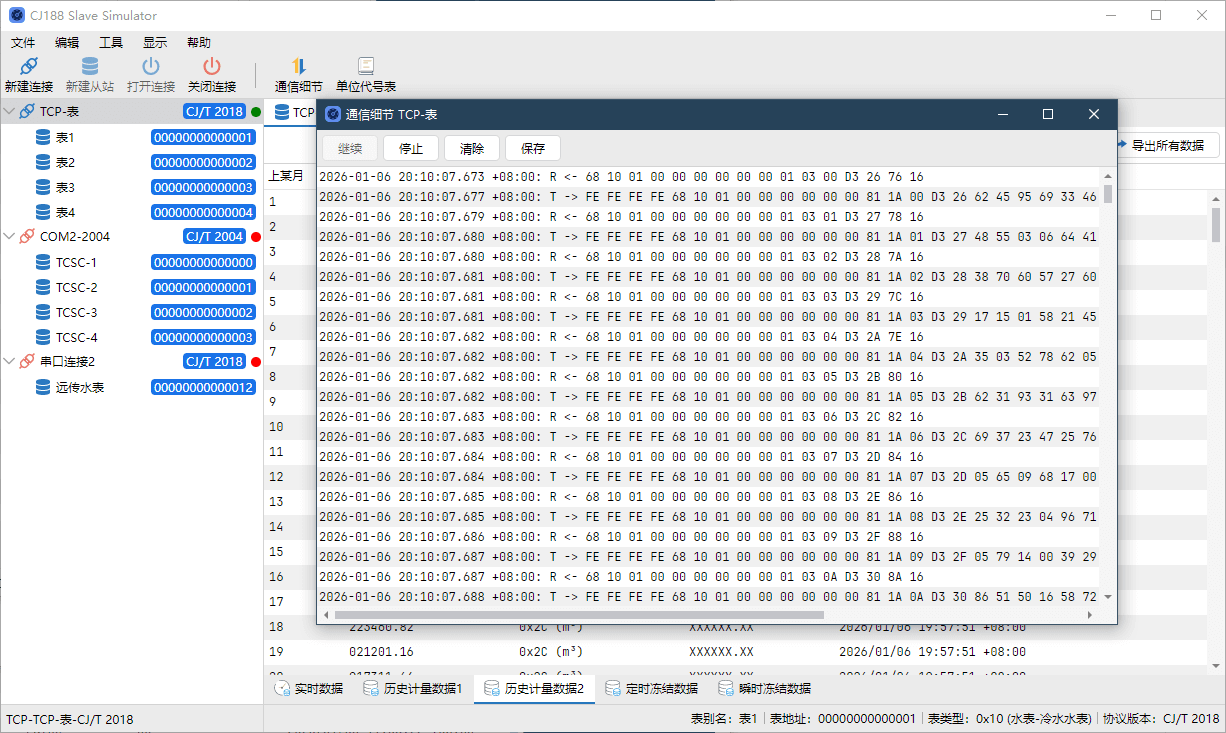This screenshot has height=733, width=1226.
Task: Select the 表3 slave in the tree
Action: [x=65, y=187]
